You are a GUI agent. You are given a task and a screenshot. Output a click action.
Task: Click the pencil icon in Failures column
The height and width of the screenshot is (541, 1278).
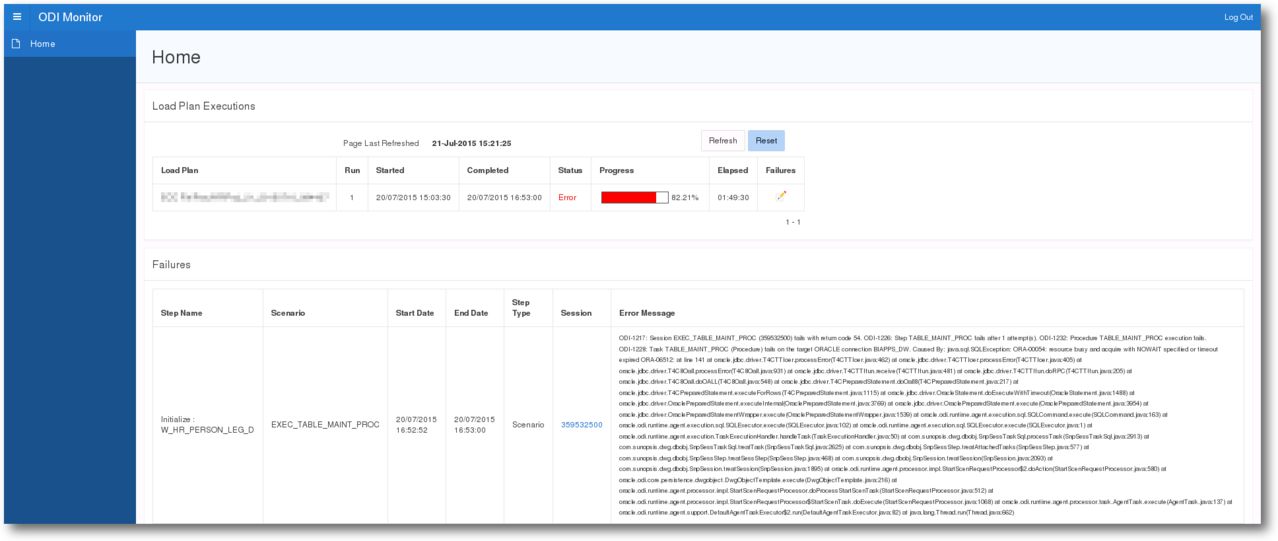tap(781, 196)
